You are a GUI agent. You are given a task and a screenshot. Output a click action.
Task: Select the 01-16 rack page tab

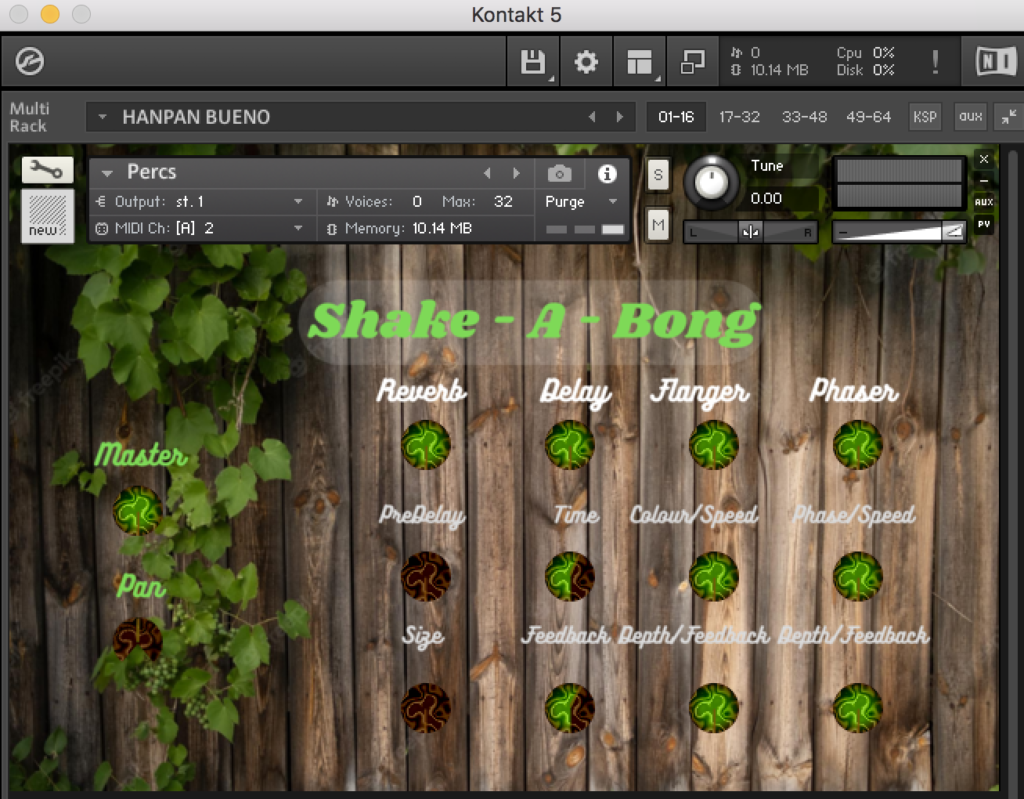point(676,117)
